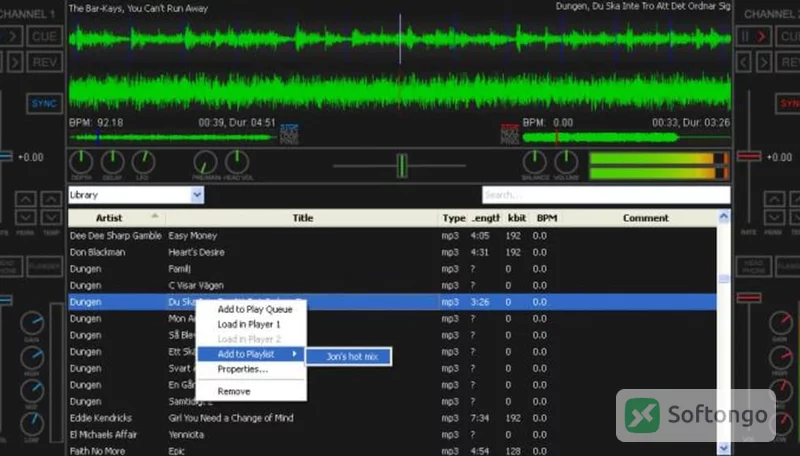The height and width of the screenshot is (456, 800).
Task: Choose Load in Player 1 from context menu
Action: pyautogui.click(x=249, y=324)
